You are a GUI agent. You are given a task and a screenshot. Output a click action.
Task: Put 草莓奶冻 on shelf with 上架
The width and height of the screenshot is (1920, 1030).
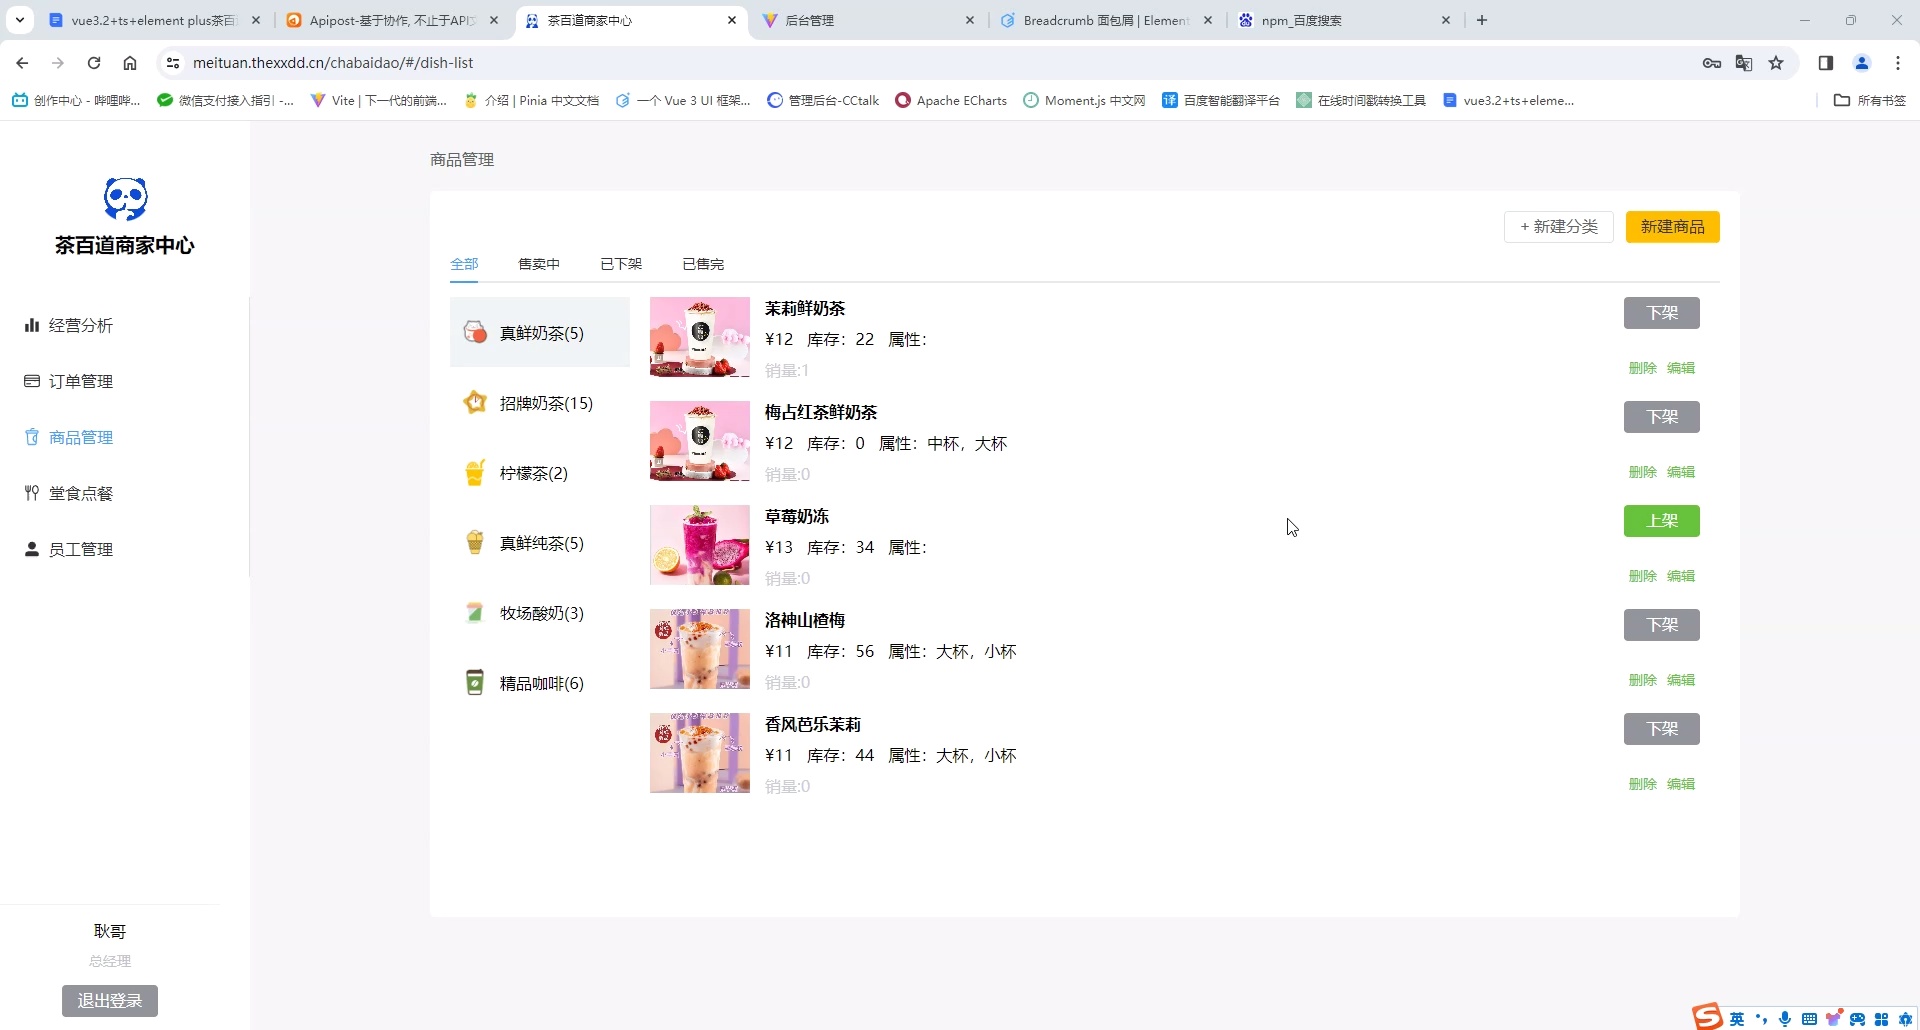[x=1661, y=521]
